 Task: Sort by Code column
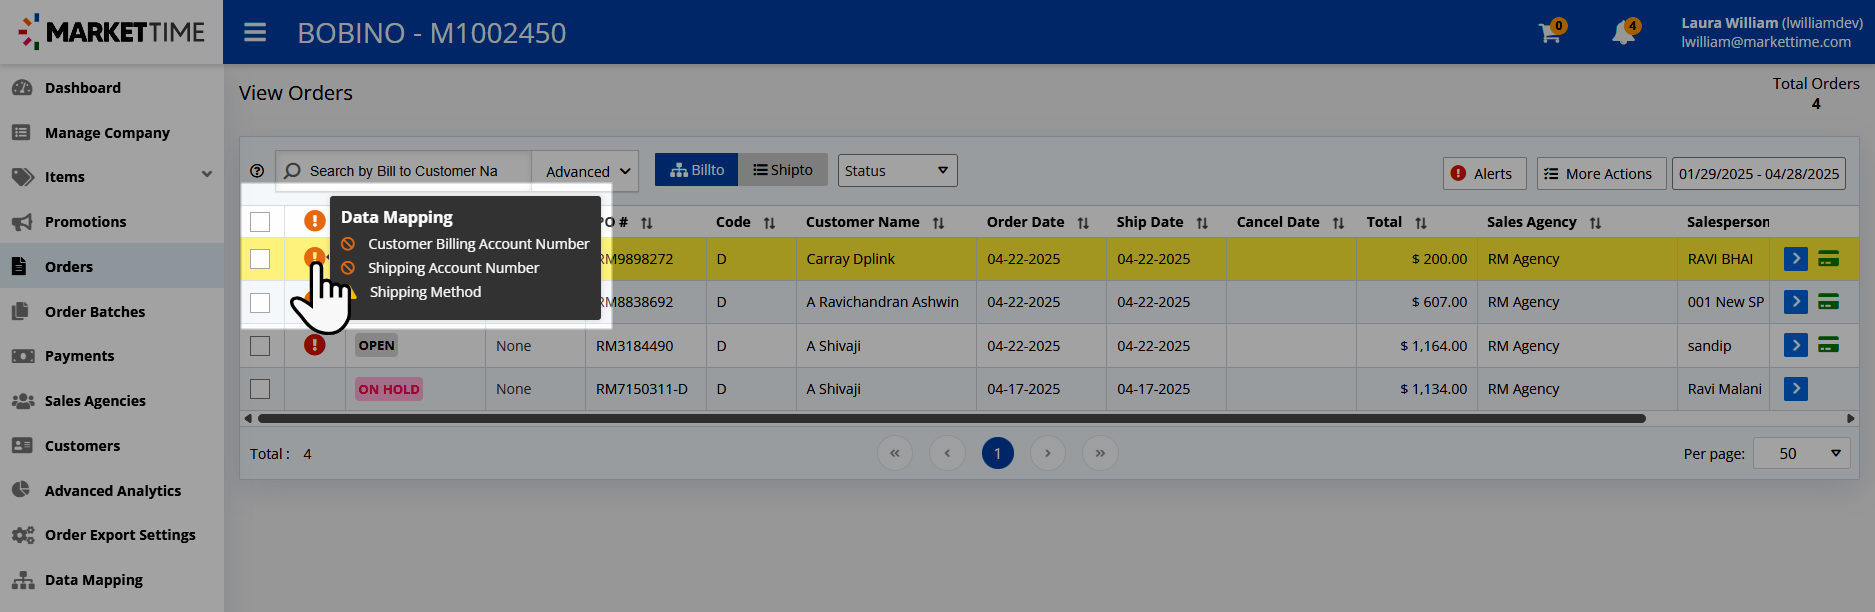(769, 223)
